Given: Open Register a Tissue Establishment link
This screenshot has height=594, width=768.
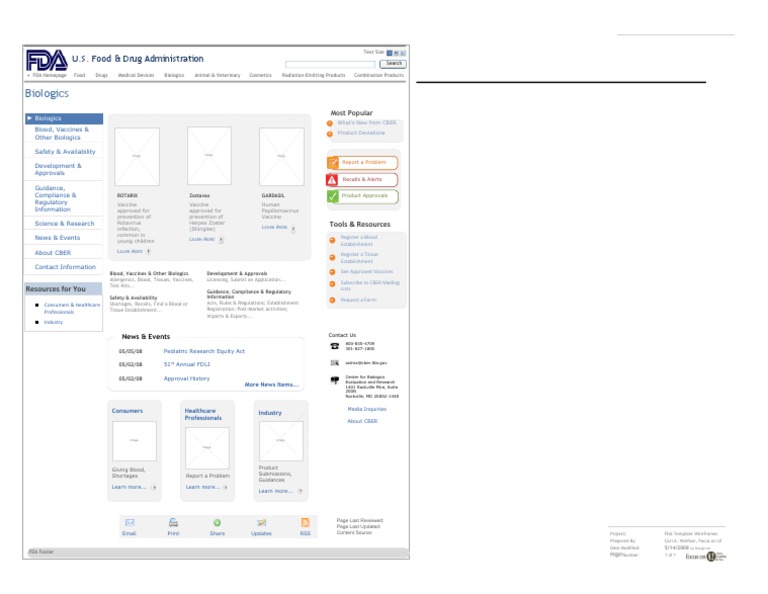Looking at the screenshot, I should (360, 258).
